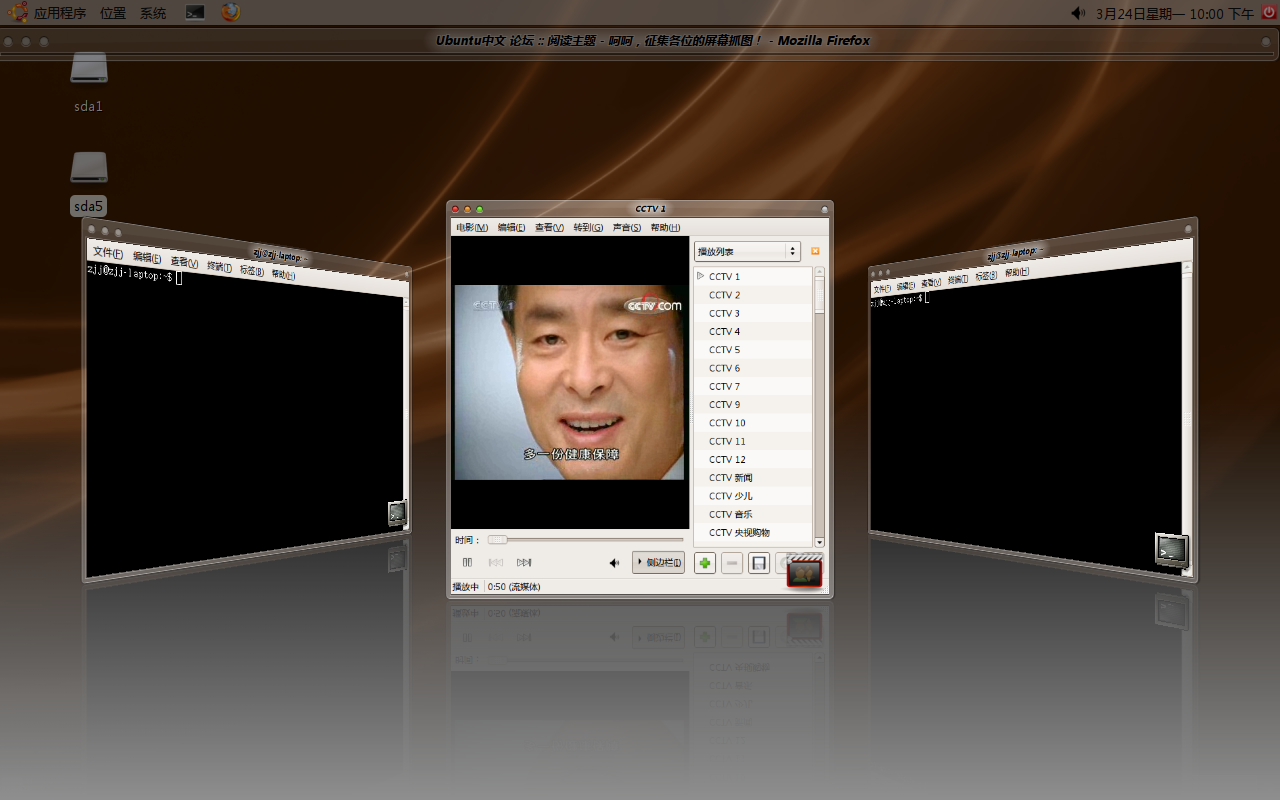Click the video display area
Screen dimensions: 1280x800
(x=570, y=382)
